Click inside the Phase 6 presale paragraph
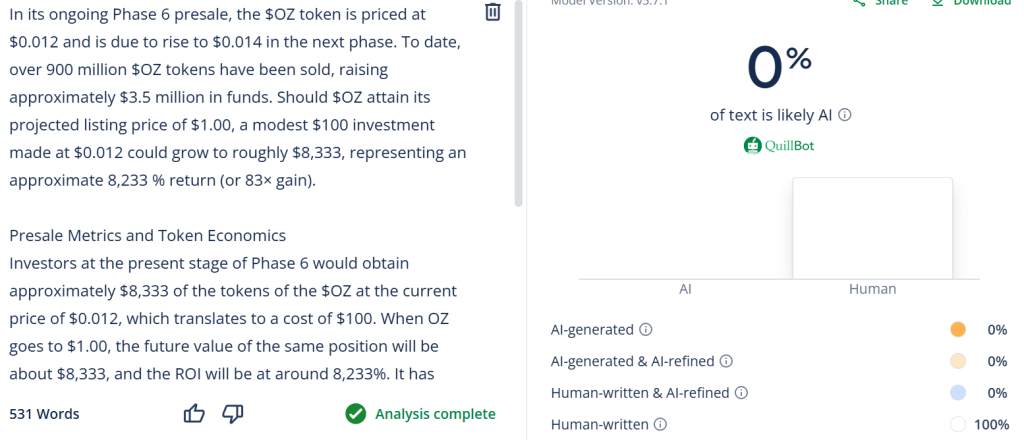The width and height of the screenshot is (1024, 440). [x=237, y=98]
